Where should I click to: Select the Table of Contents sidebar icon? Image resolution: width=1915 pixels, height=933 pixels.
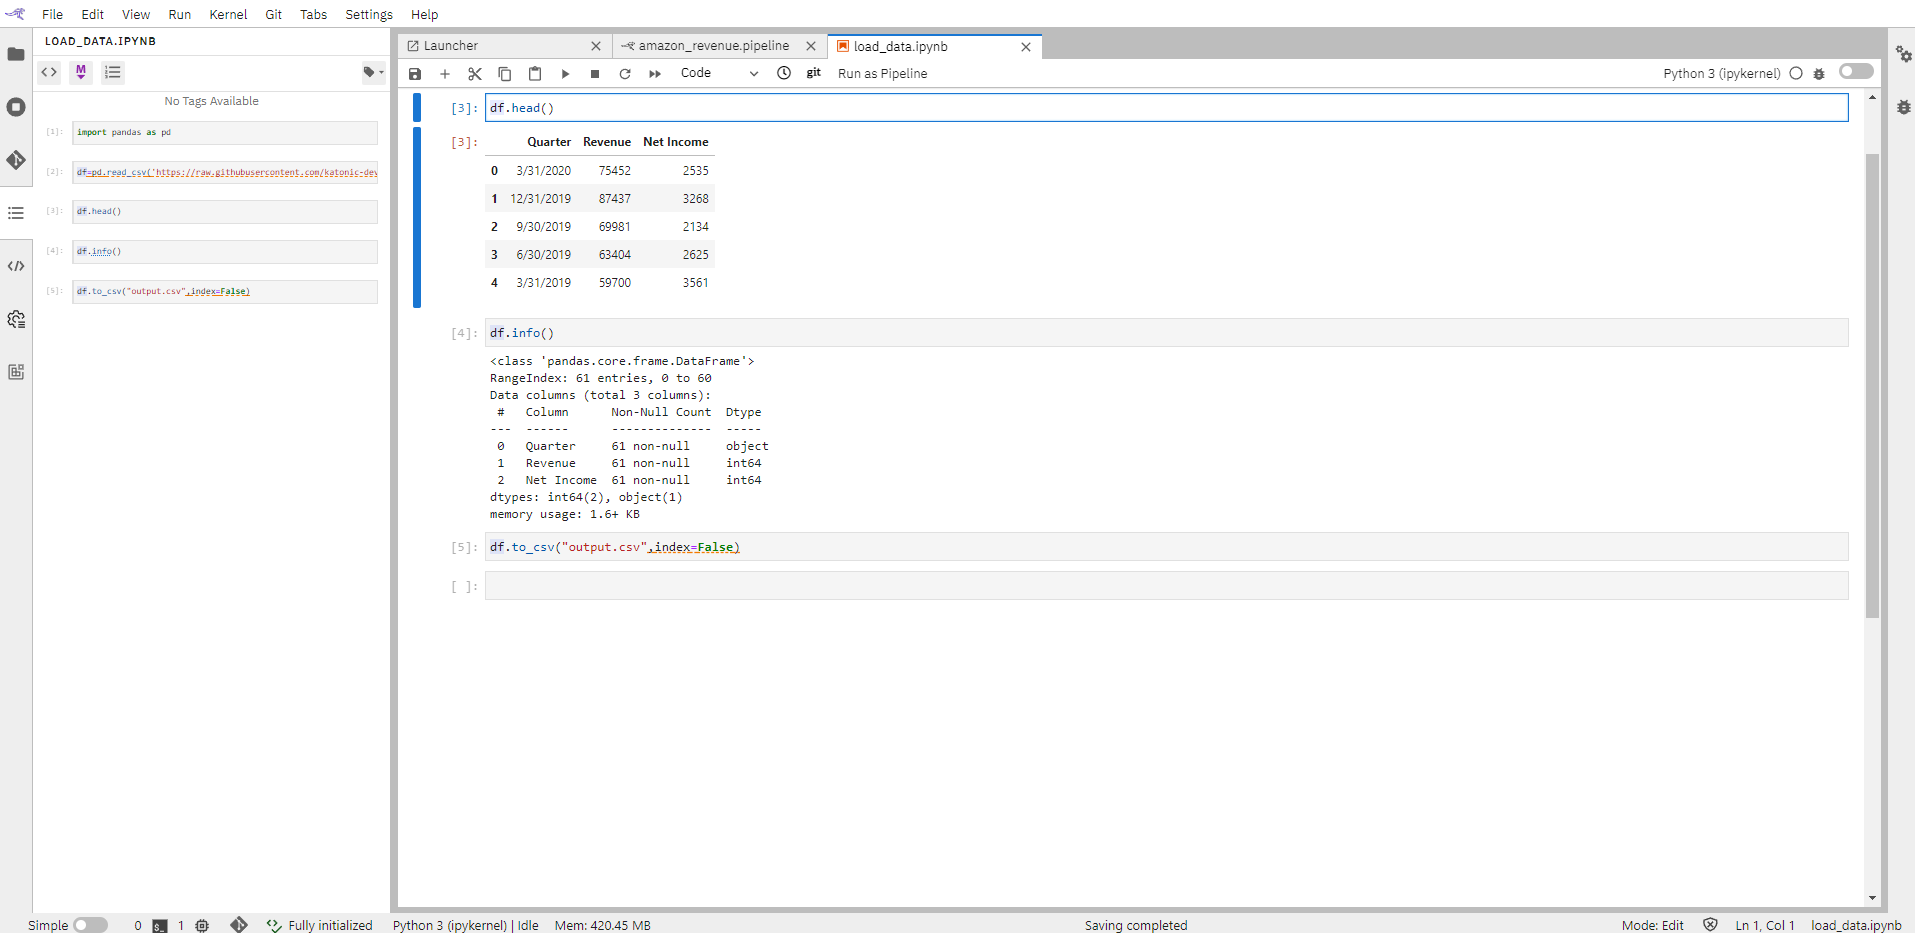(x=16, y=213)
